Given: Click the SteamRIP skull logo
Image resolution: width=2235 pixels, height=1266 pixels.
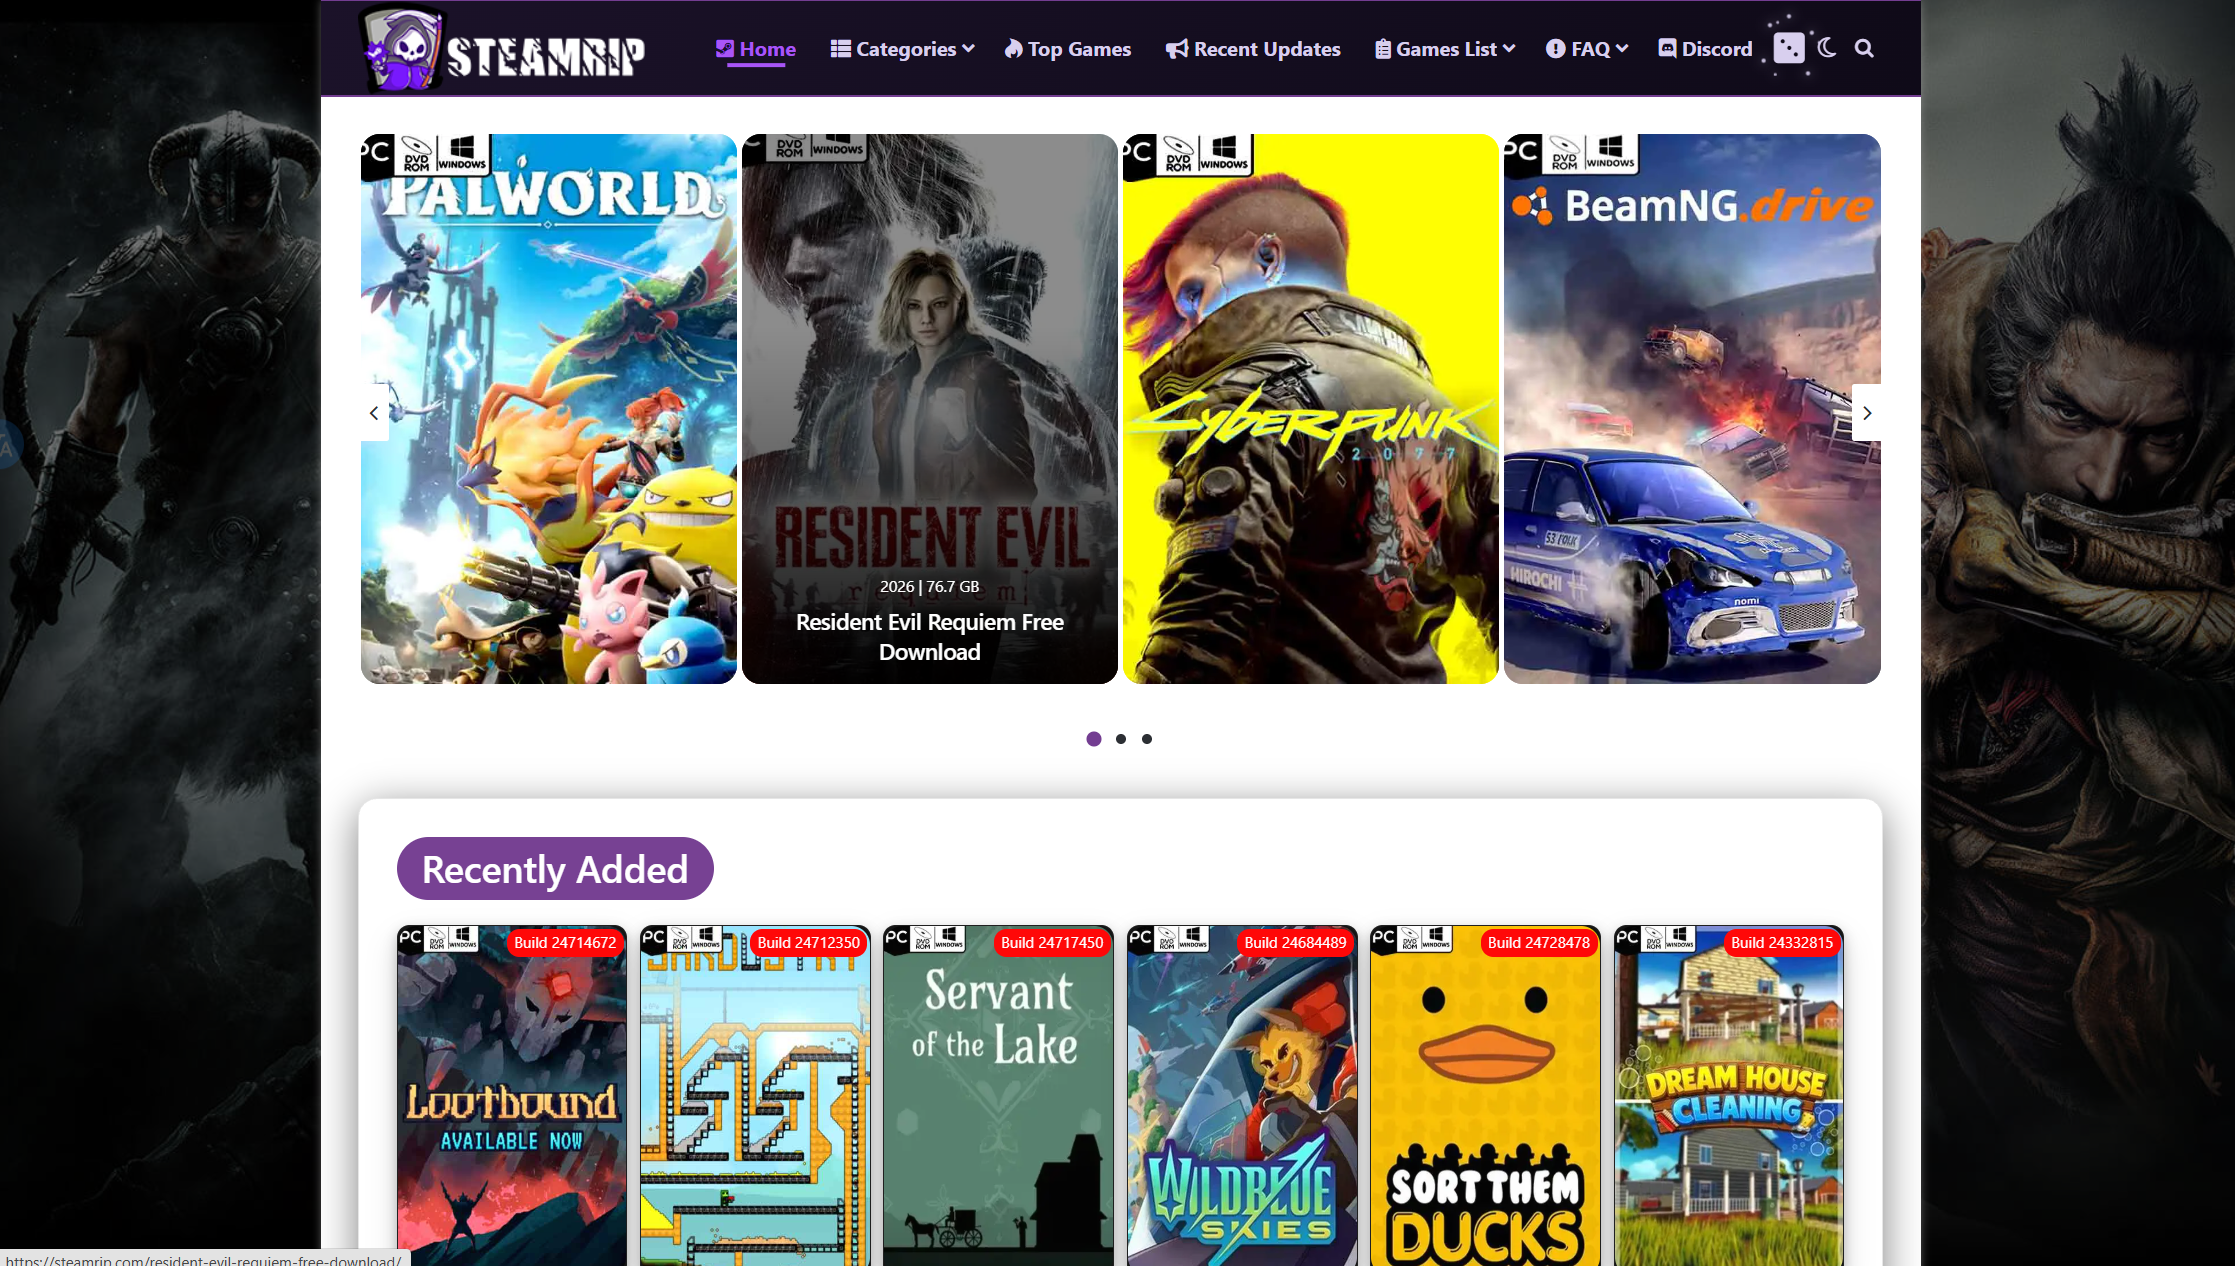Looking at the screenshot, I should point(503,49).
